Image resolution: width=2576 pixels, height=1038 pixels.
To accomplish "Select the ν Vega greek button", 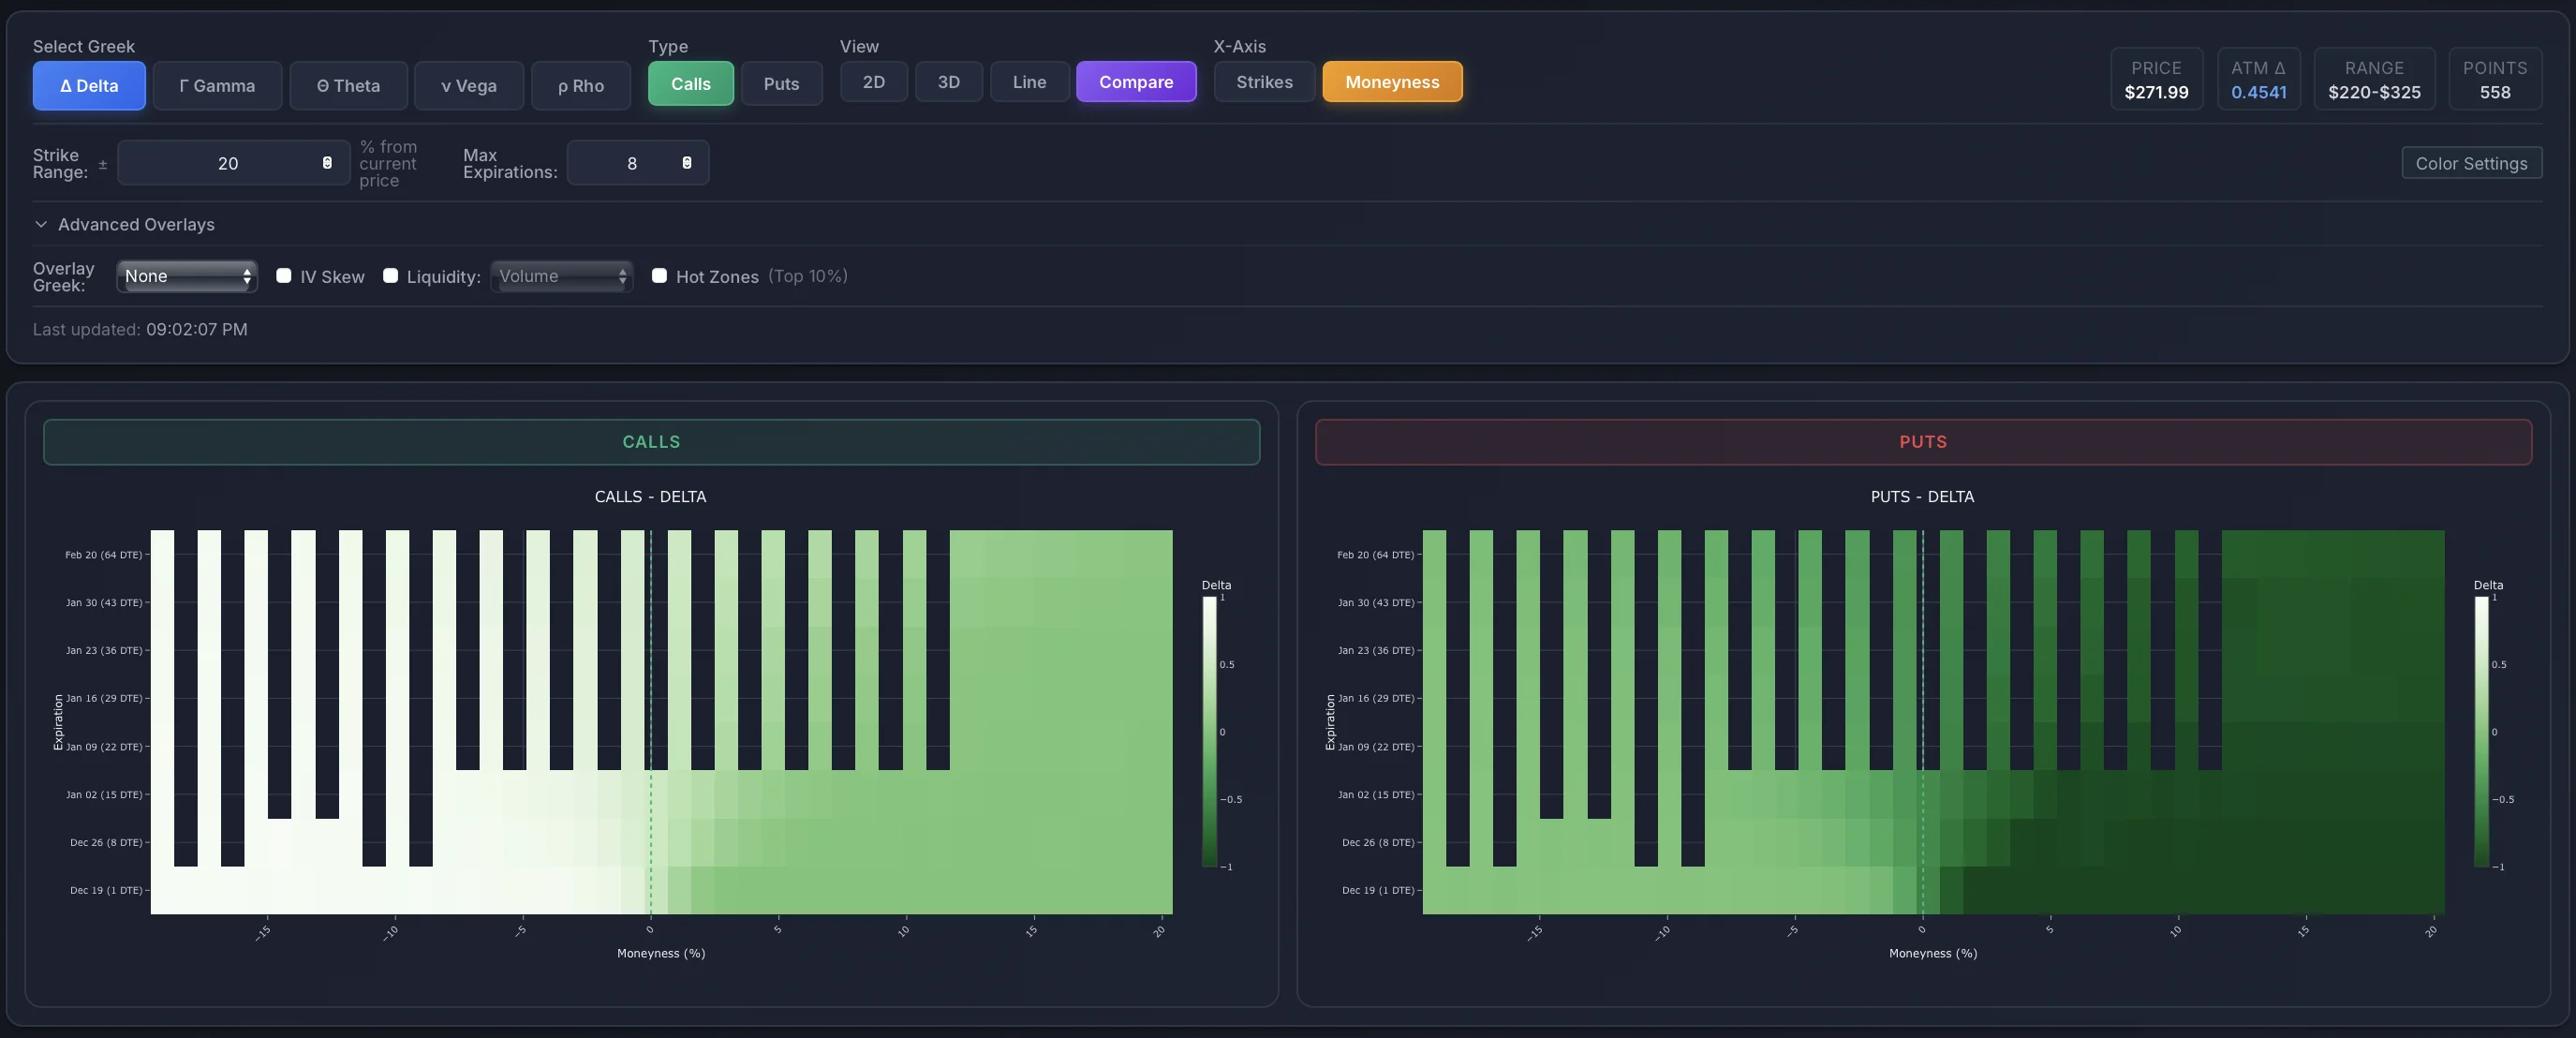I will tap(468, 85).
